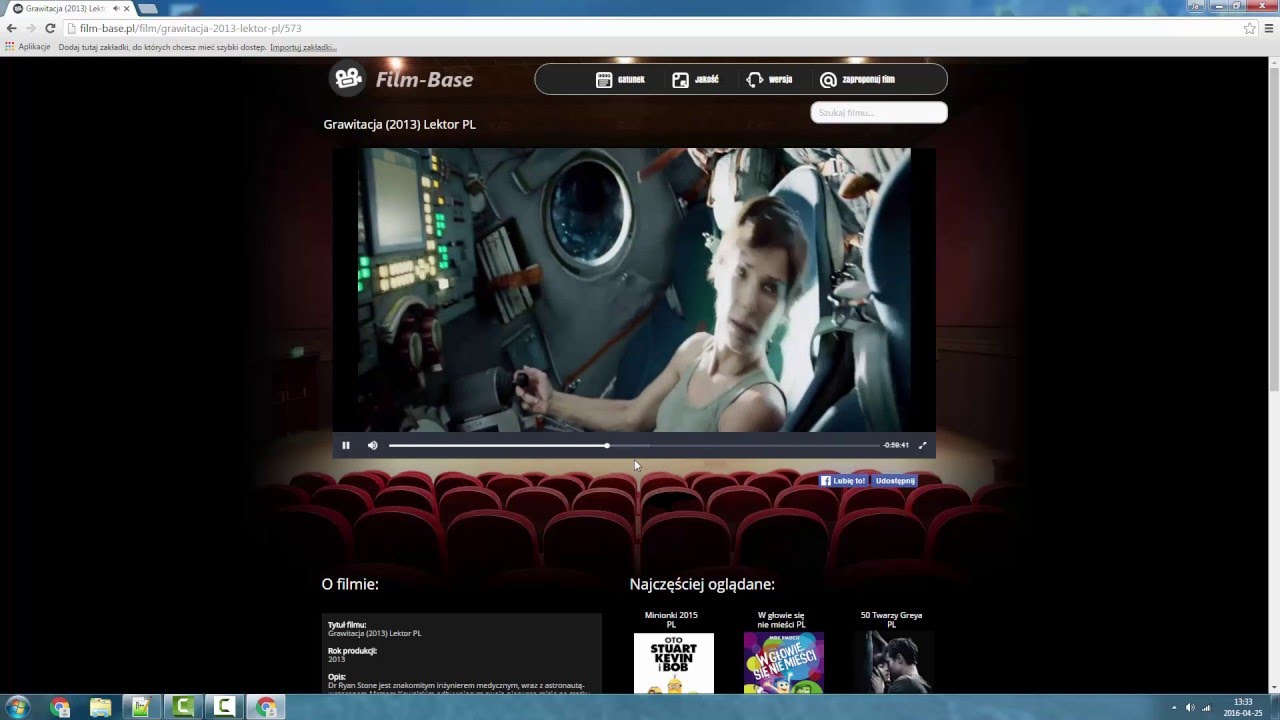Open the network status tray icon
This screenshot has height=720, width=1280.
click(x=1206, y=707)
